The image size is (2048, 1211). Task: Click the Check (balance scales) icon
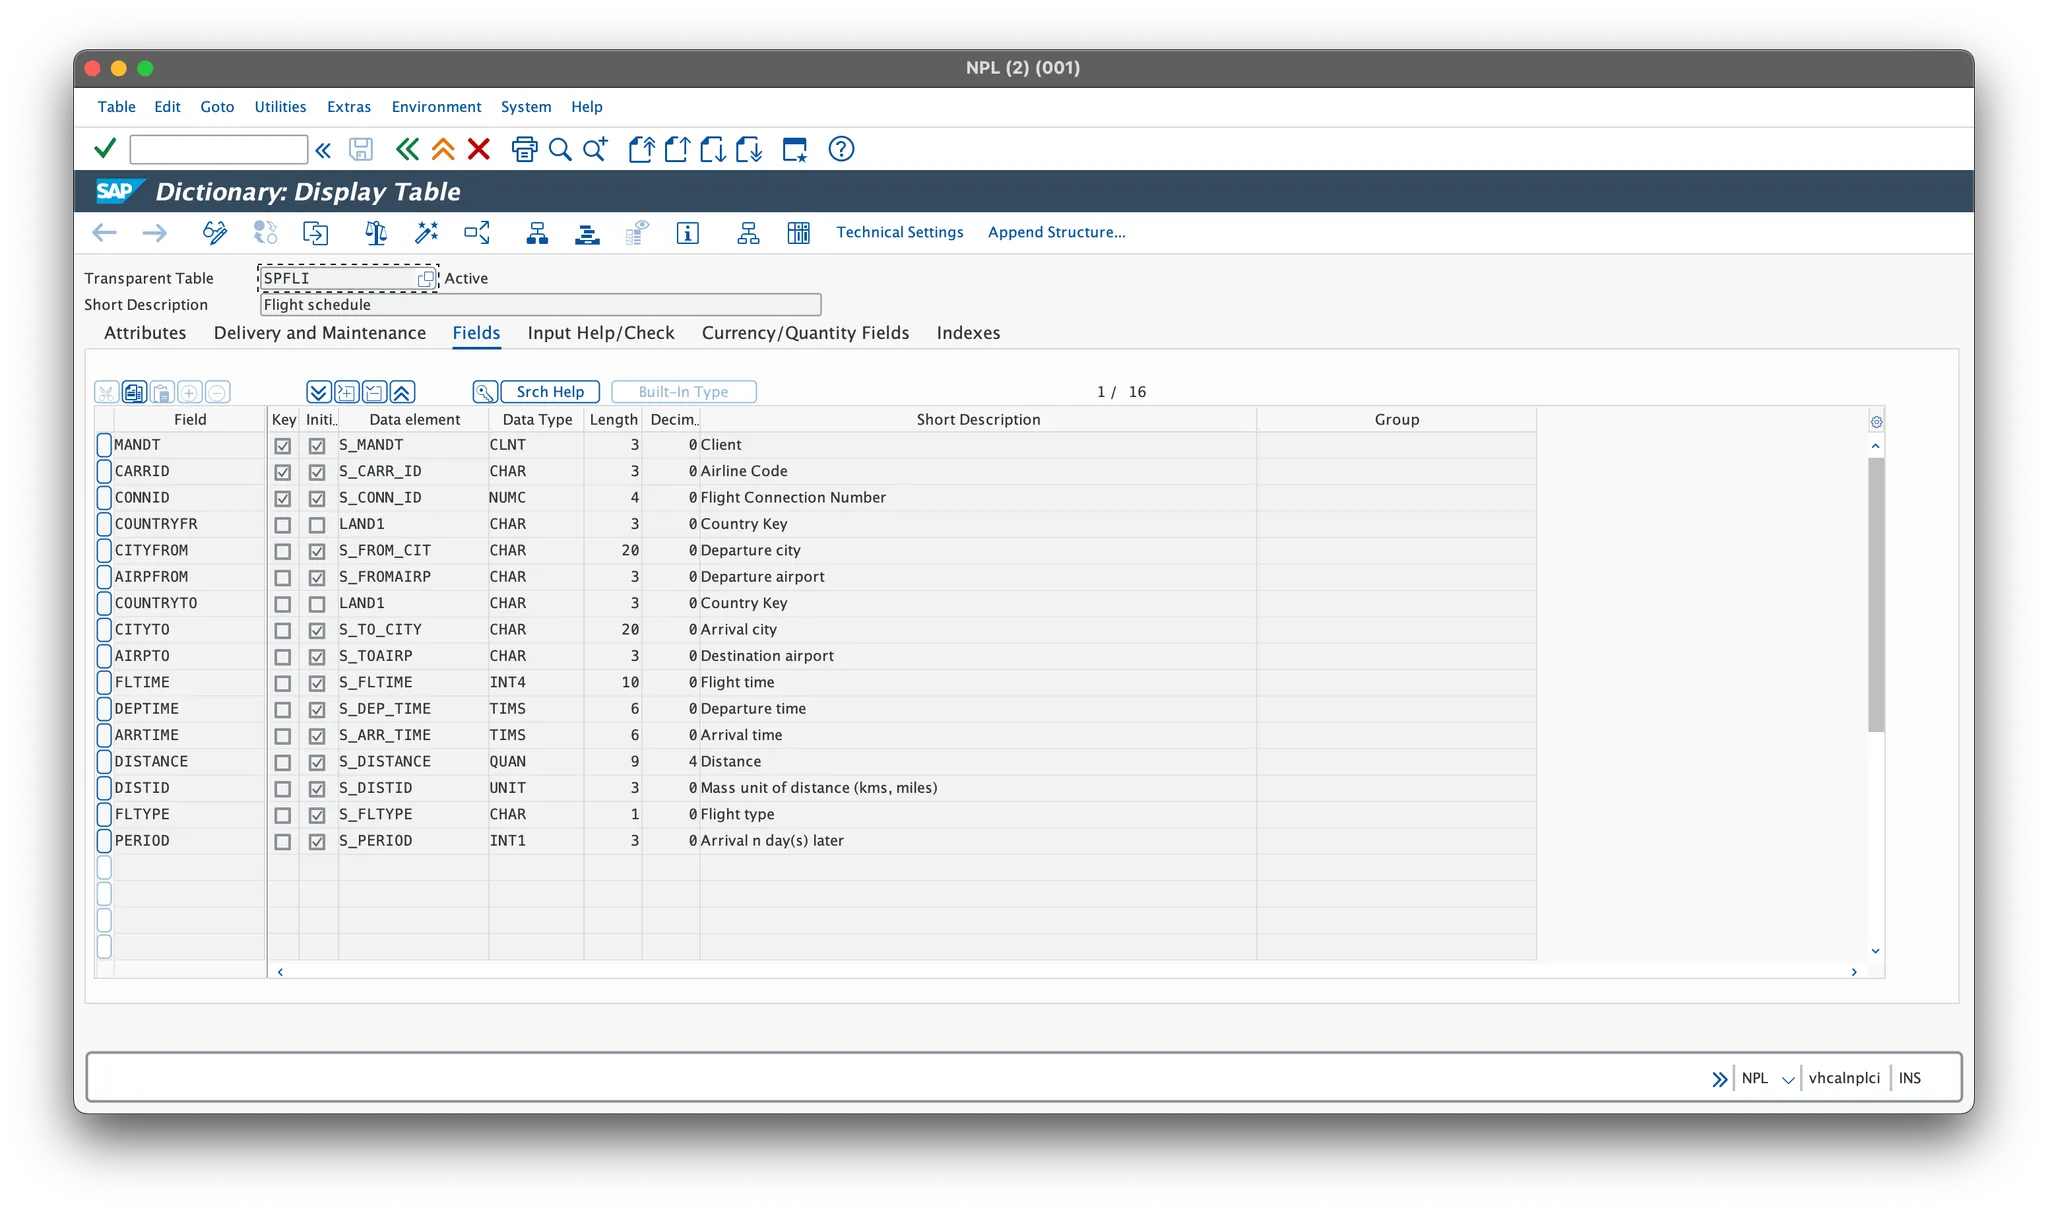375,233
